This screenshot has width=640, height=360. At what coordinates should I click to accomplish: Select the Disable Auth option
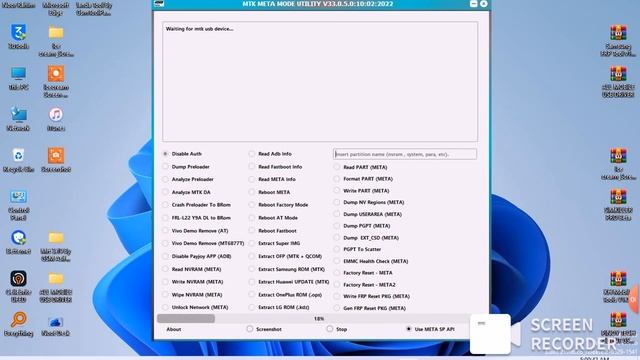pyautogui.click(x=183, y=154)
